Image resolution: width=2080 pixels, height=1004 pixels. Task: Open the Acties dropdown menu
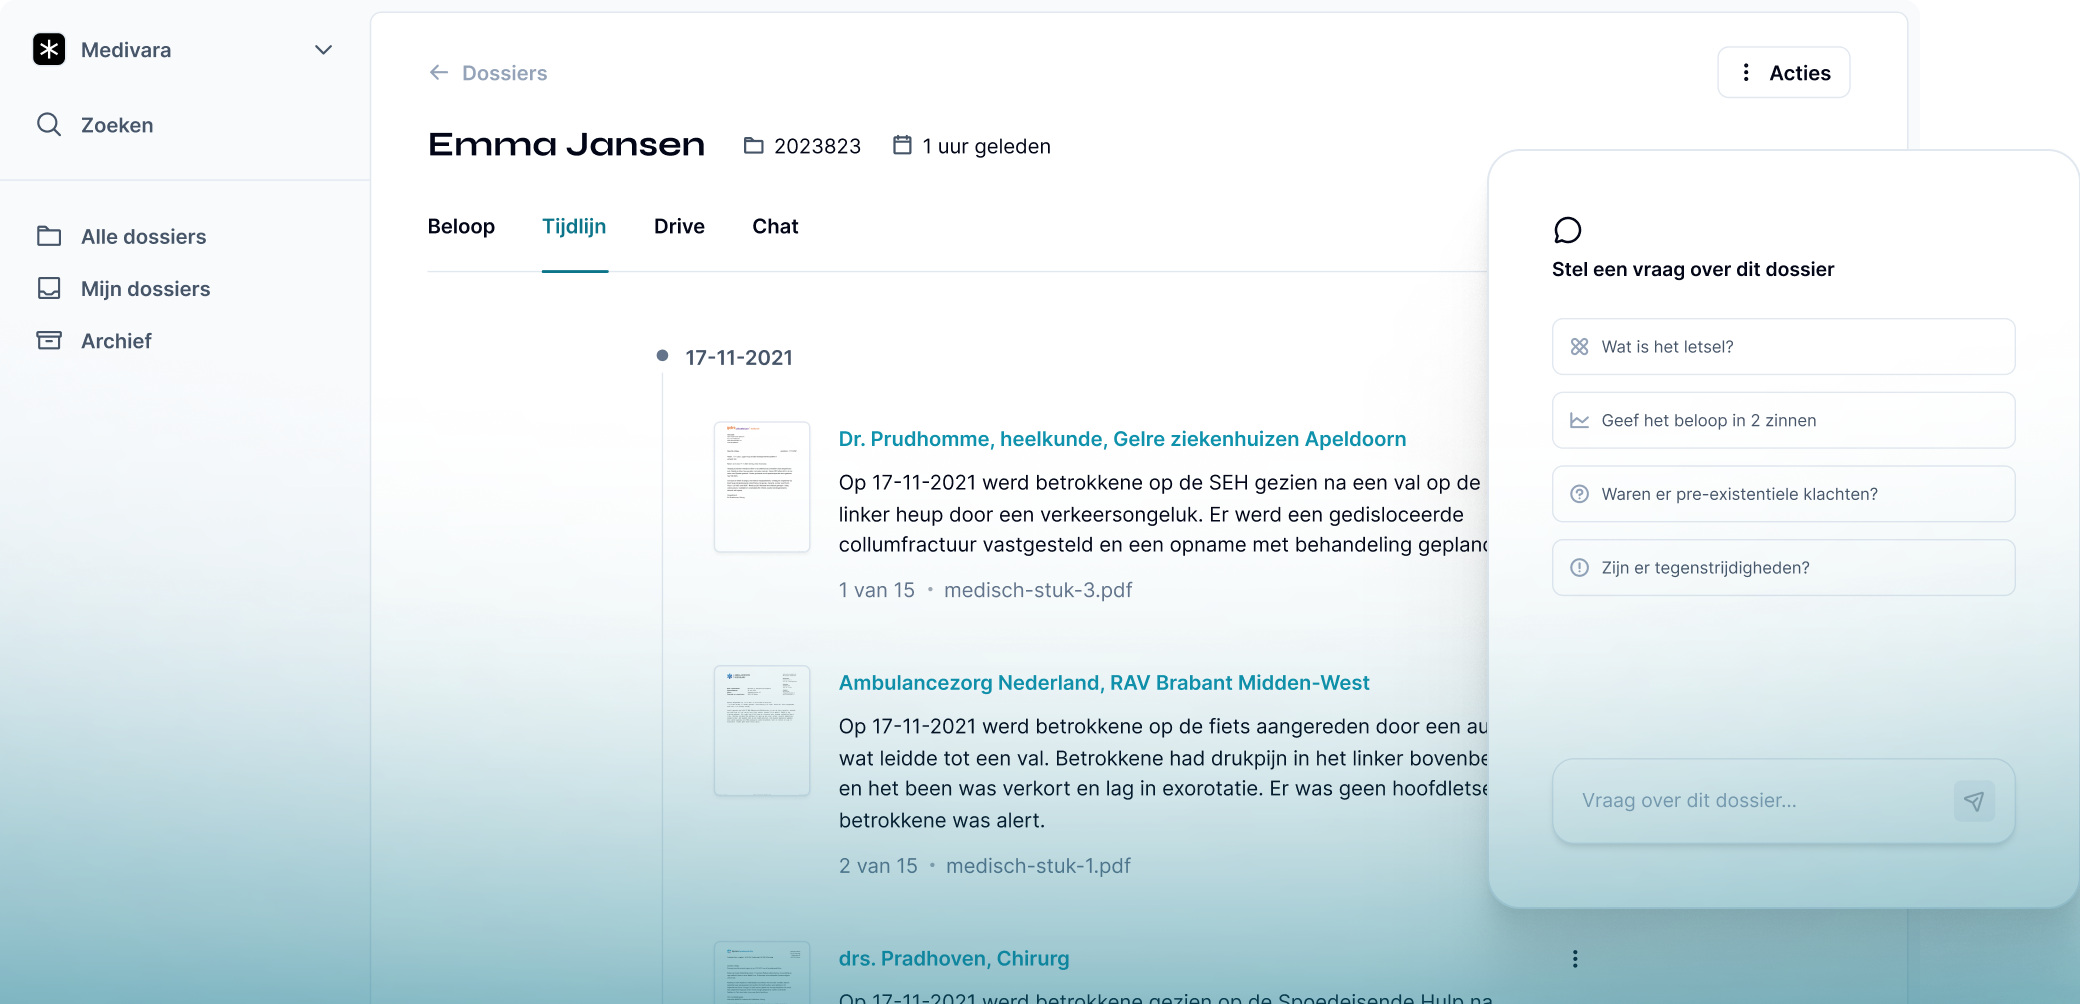pos(1783,72)
